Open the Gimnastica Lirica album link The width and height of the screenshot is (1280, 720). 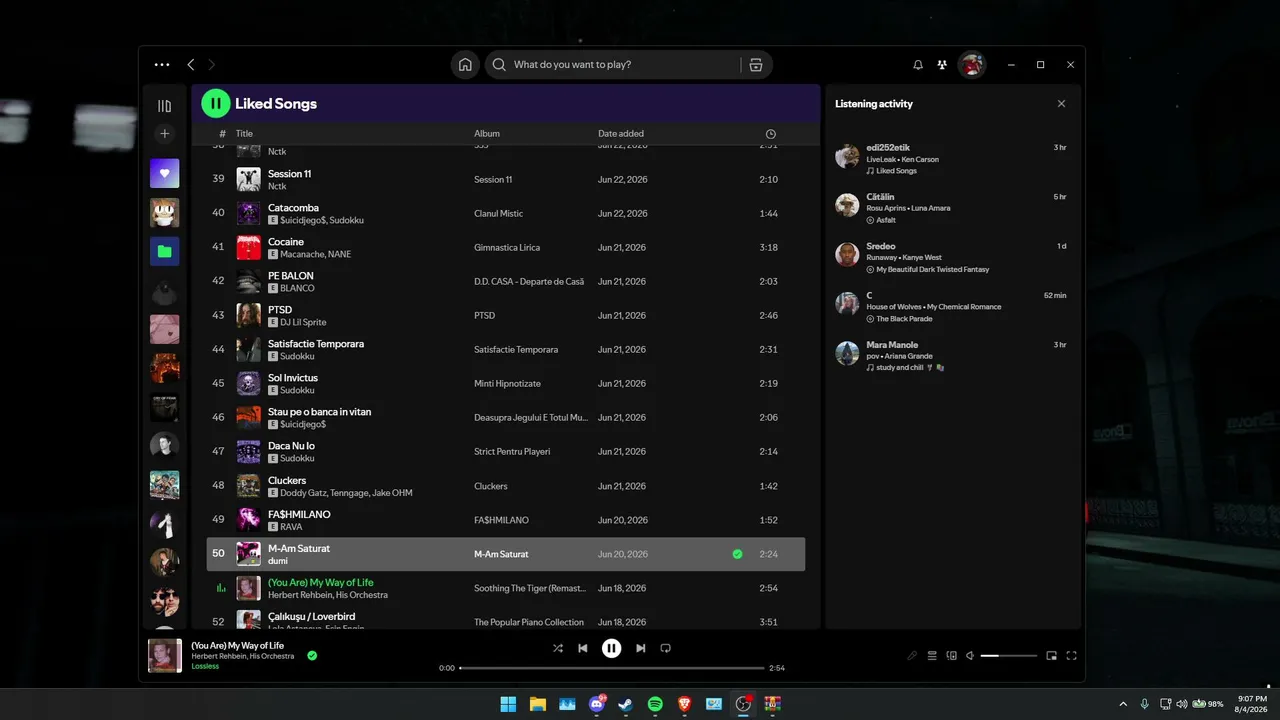[x=507, y=248]
